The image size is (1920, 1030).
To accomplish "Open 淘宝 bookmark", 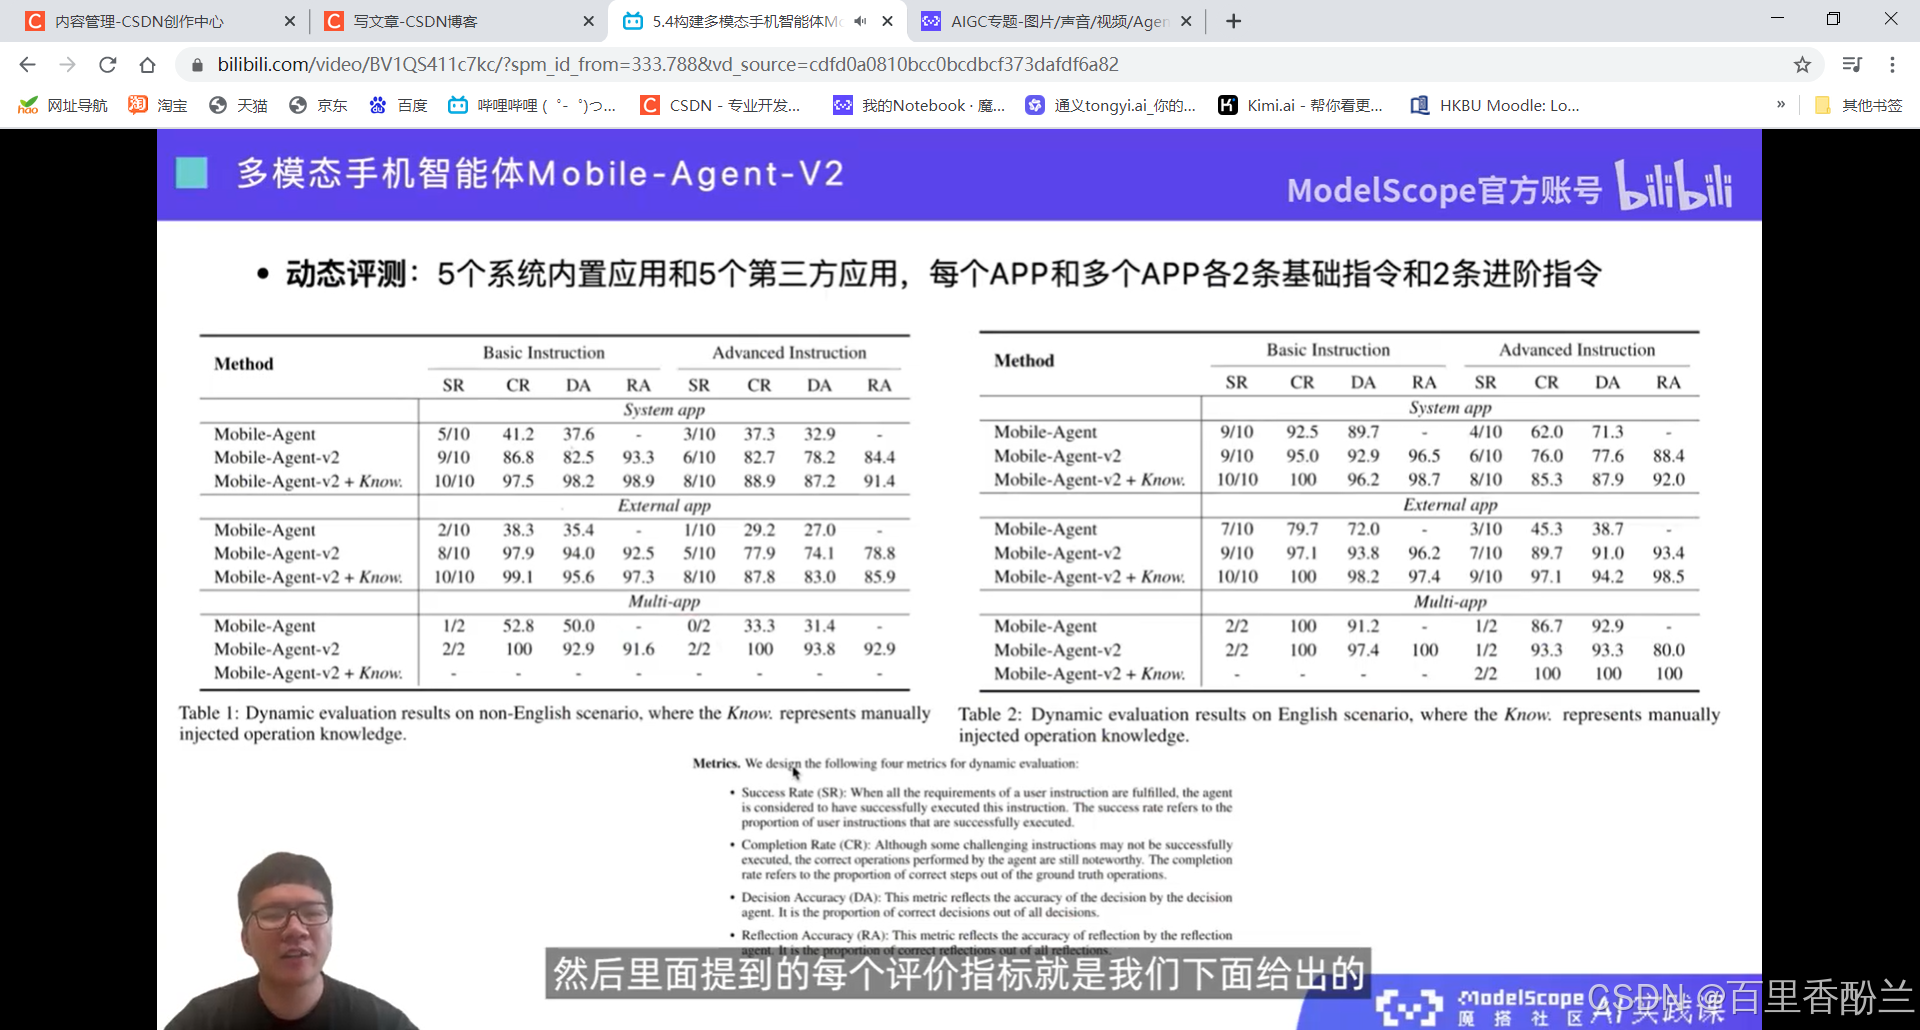I will (158, 105).
